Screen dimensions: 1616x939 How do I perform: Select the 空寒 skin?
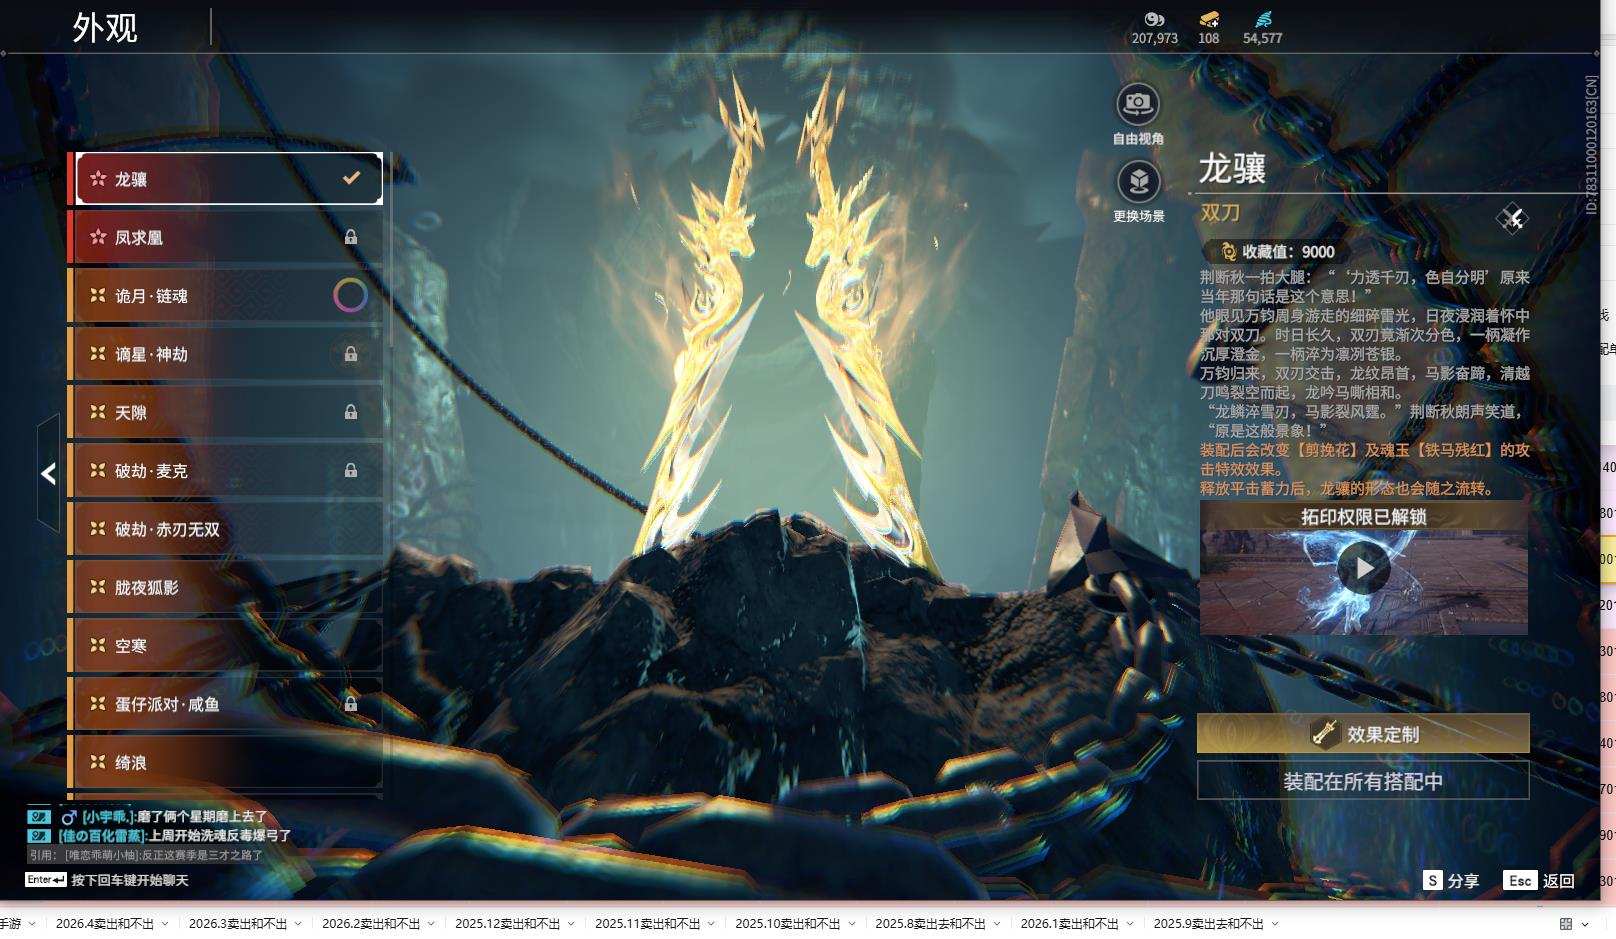point(226,646)
